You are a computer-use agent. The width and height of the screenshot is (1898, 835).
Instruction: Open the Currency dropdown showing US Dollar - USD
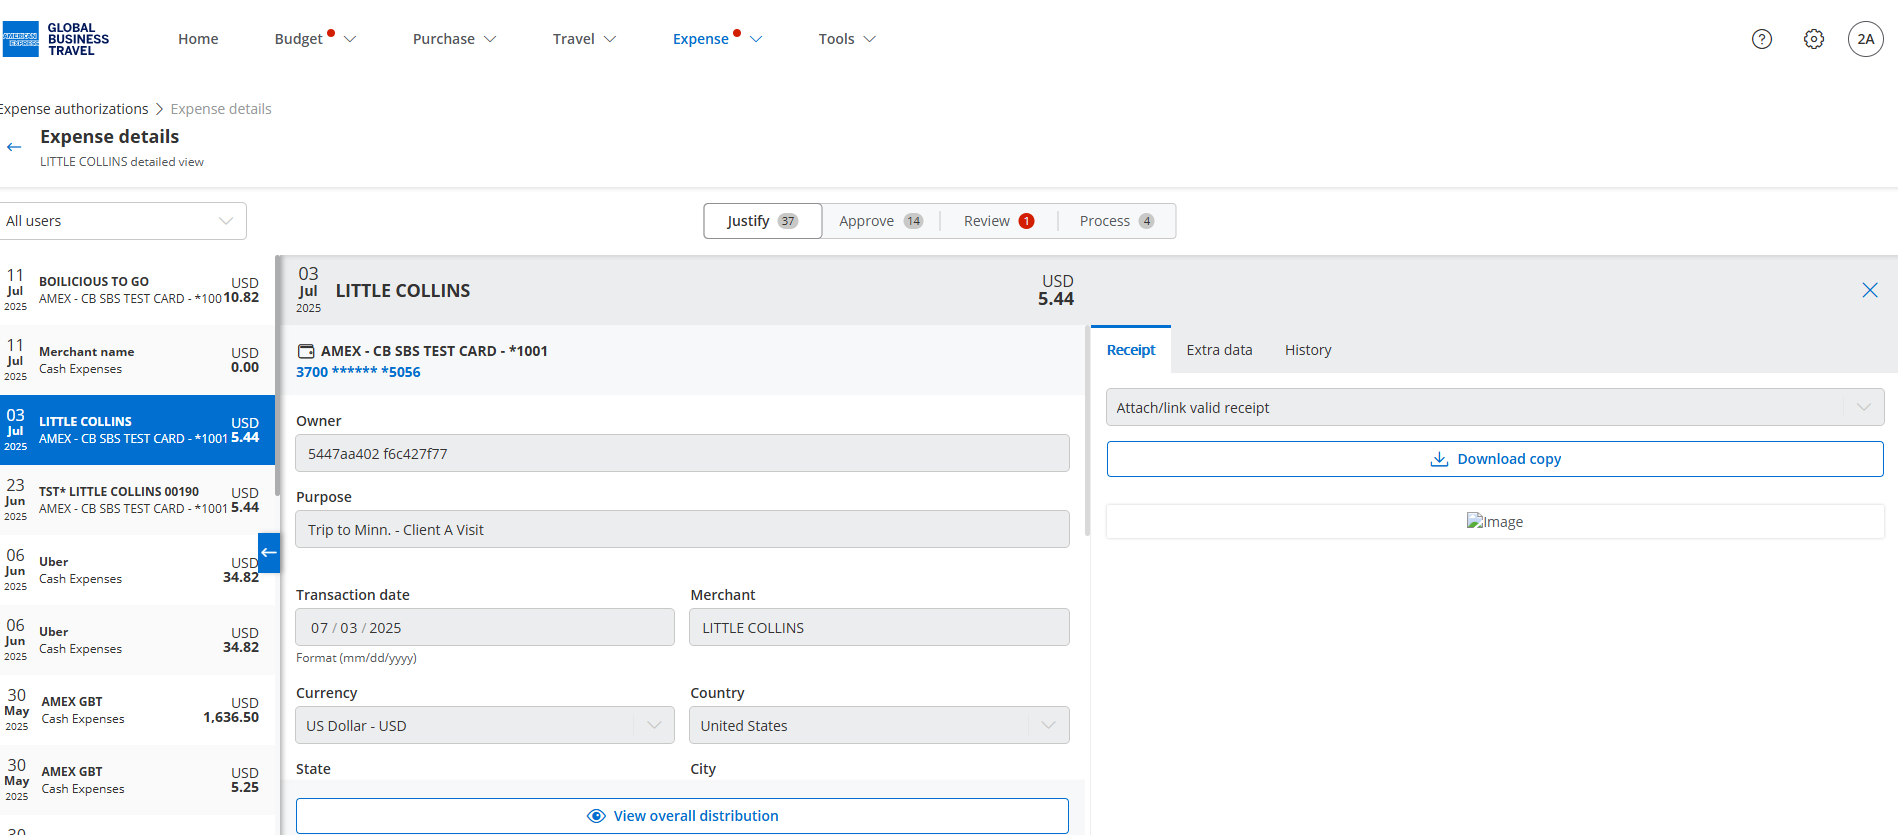(485, 725)
